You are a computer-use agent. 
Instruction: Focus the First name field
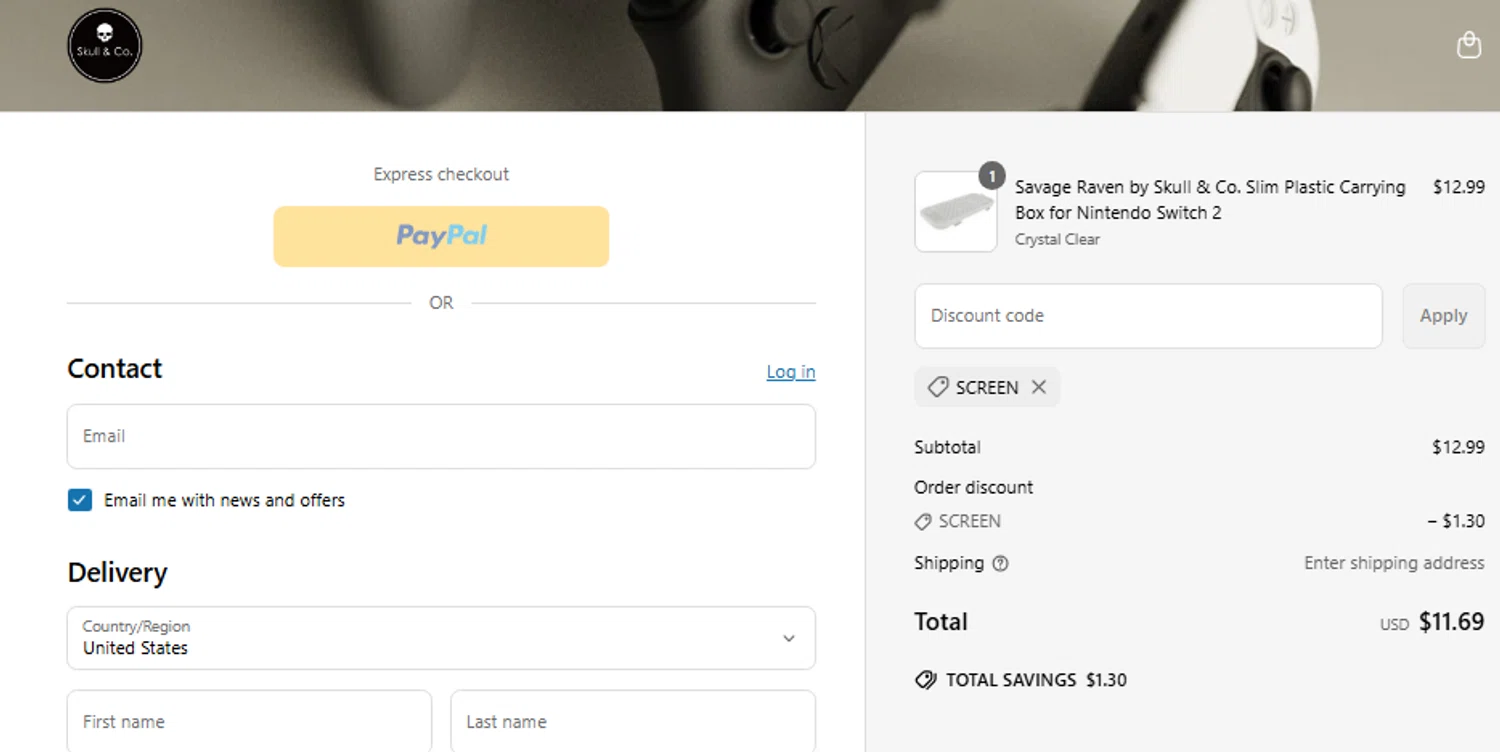[249, 721]
